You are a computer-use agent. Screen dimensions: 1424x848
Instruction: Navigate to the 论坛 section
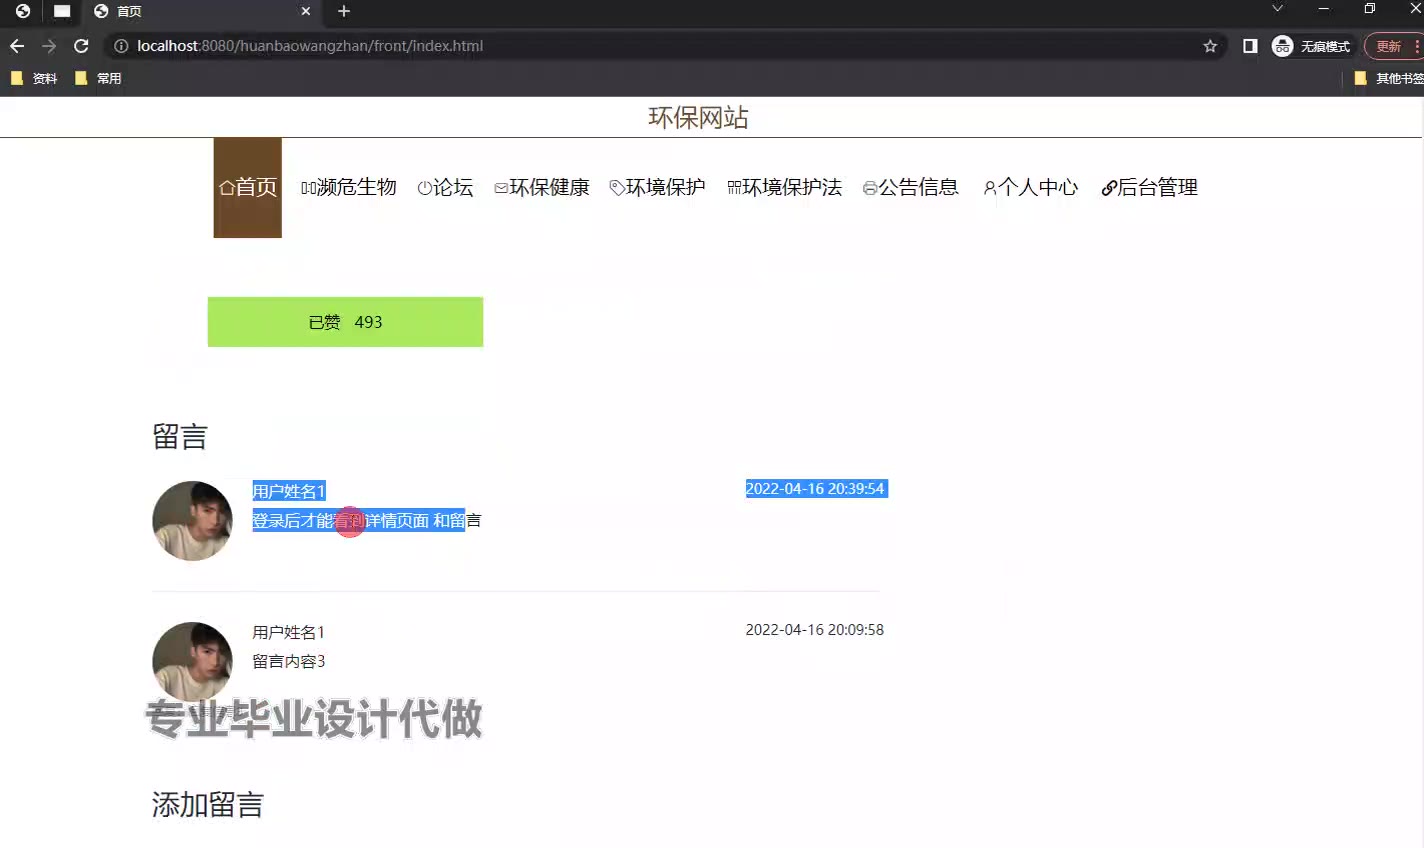pyautogui.click(x=445, y=188)
